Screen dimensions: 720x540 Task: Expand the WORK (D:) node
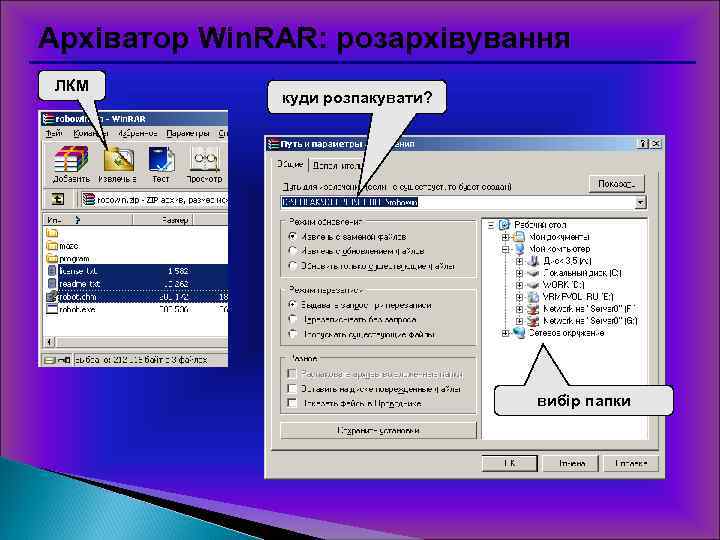tap(519, 285)
